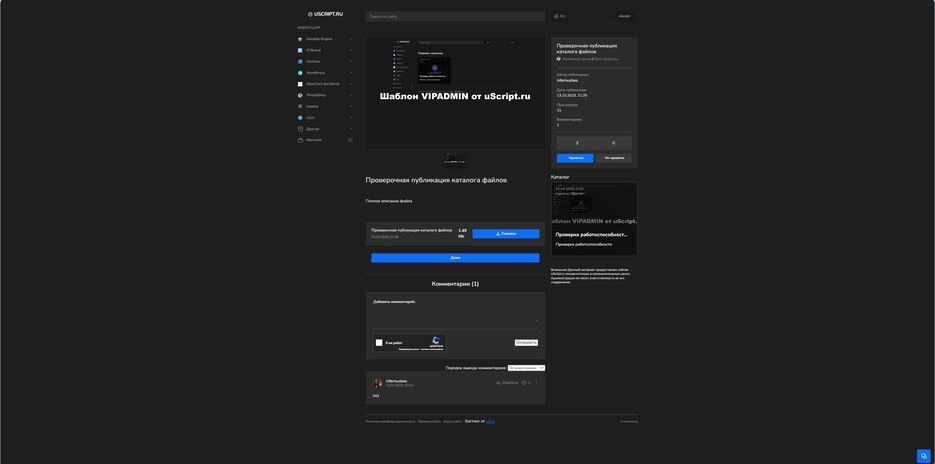
Task: Open the comment sort order dropdown
Action: [x=526, y=368]
